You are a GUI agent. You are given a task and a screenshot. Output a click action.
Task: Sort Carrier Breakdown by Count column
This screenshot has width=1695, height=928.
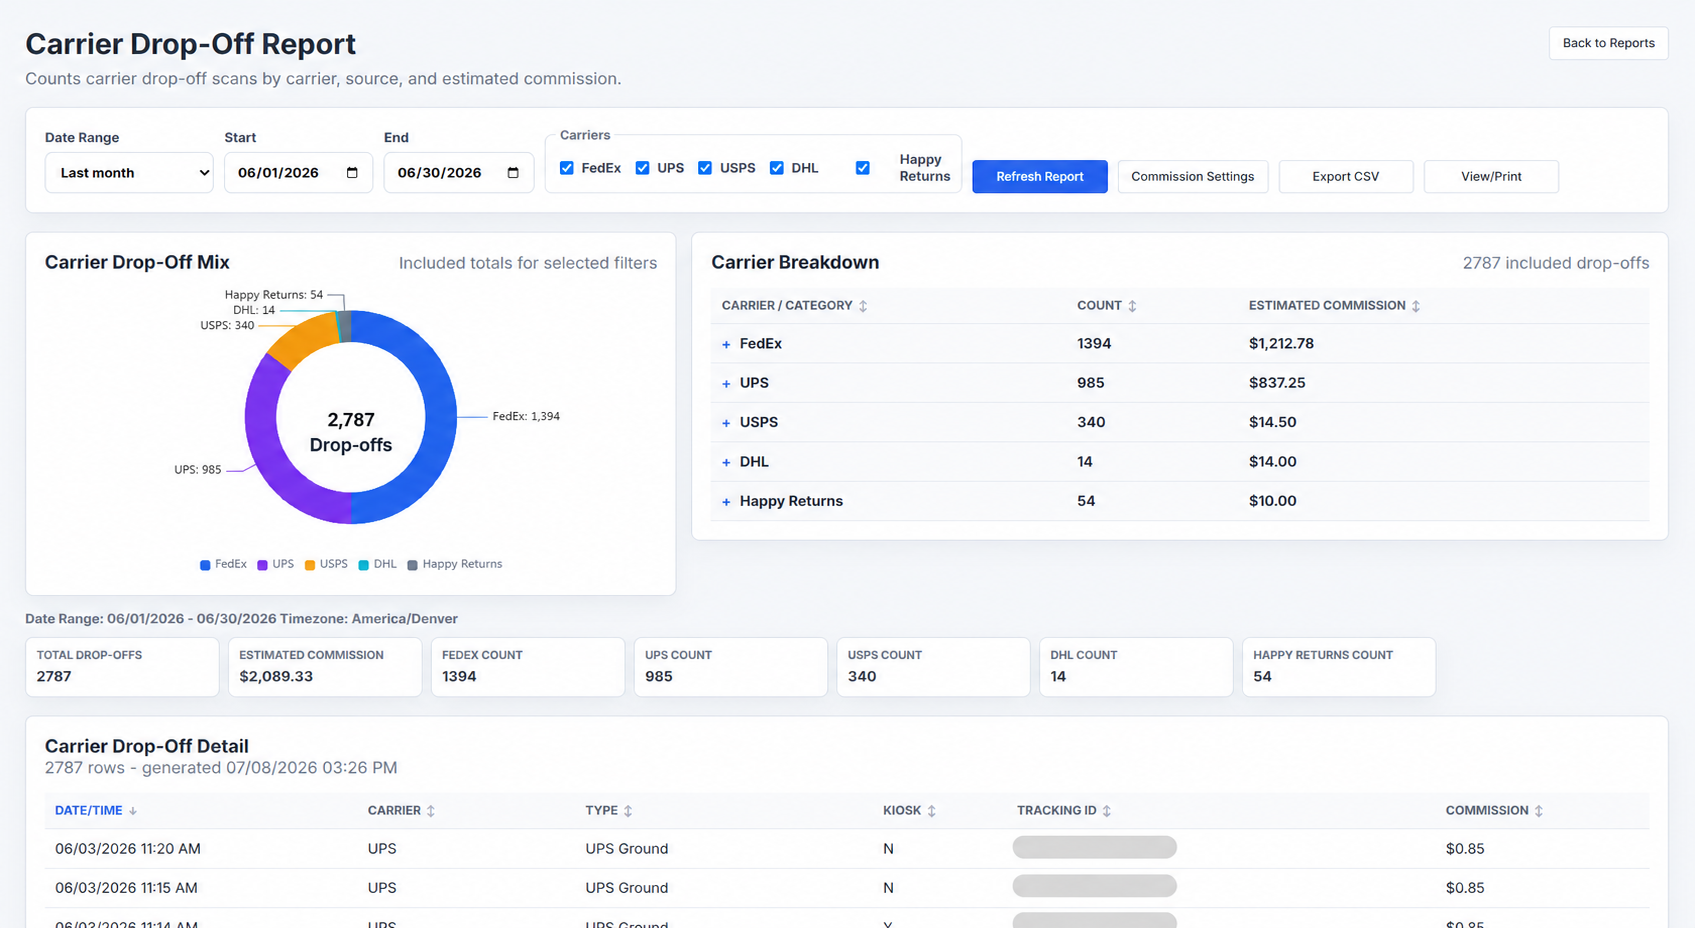click(x=1132, y=306)
